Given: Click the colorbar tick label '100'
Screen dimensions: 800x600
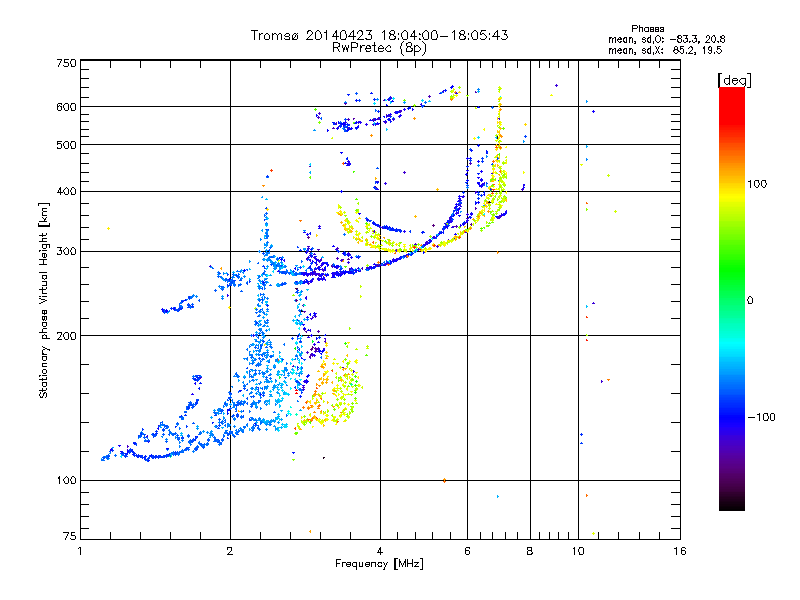Looking at the screenshot, I should coord(757,184).
